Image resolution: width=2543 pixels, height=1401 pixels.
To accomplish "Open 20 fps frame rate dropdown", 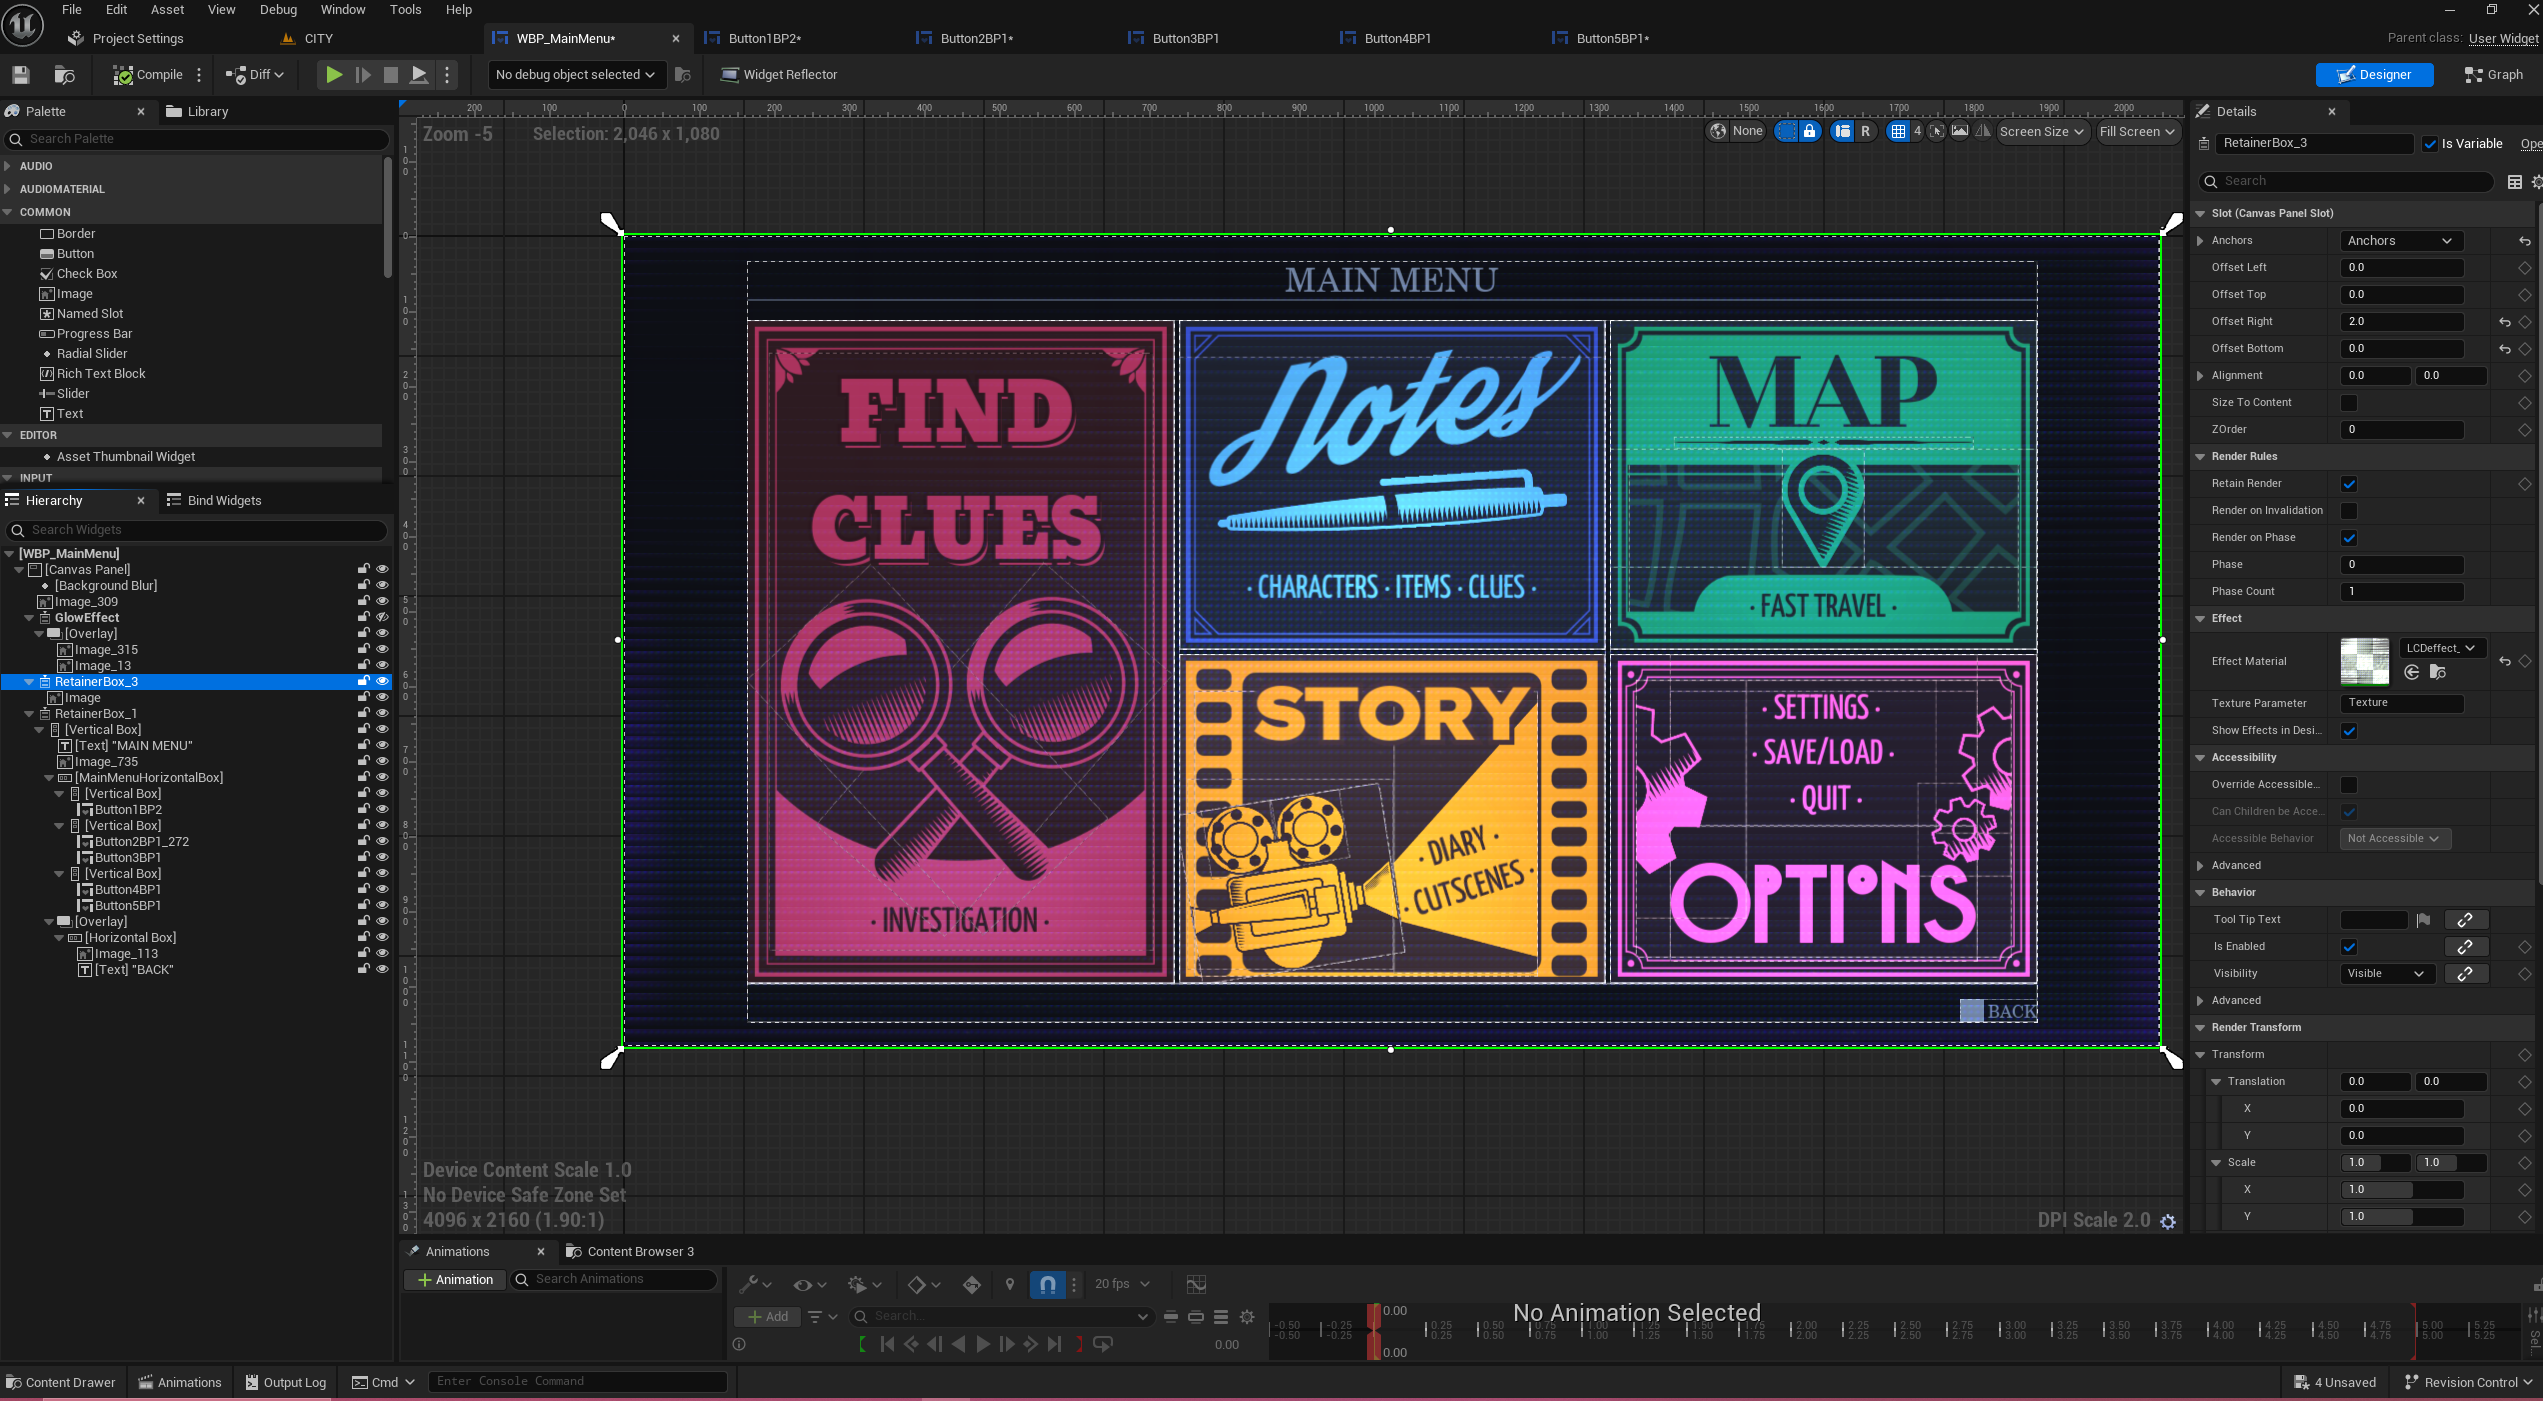I will pyautogui.click(x=1122, y=1284).
